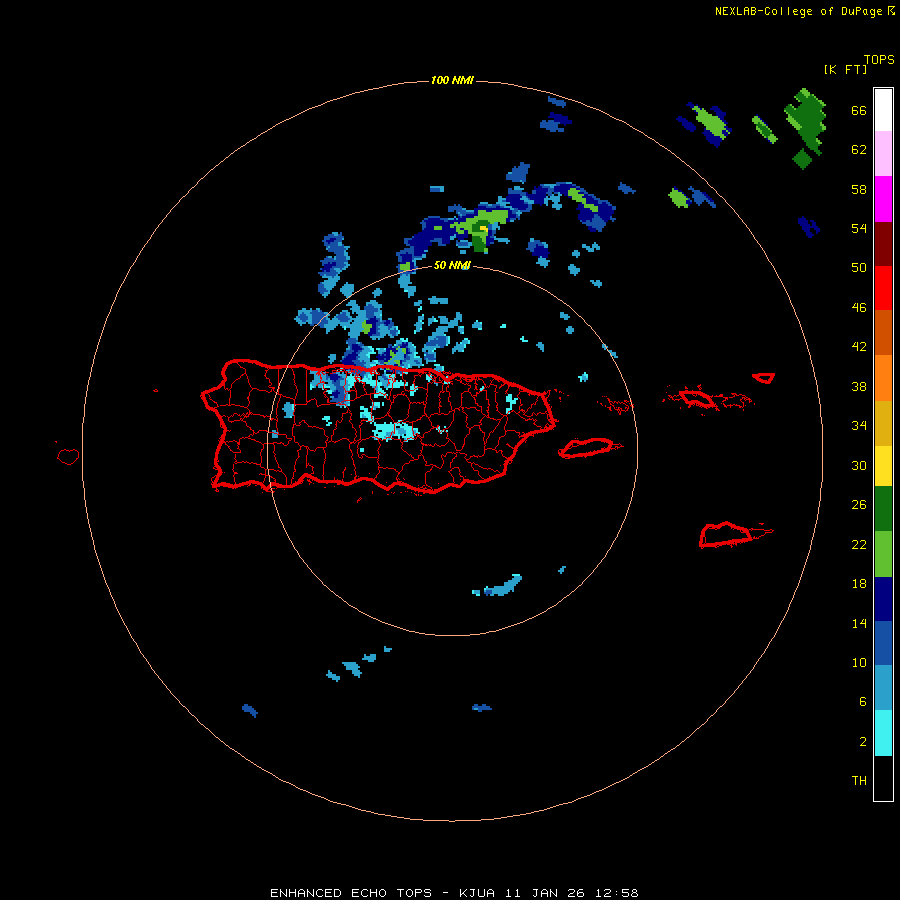The image size is (900, 900).
Task: Click the Vieques island outline
Action: coord(589,447)
